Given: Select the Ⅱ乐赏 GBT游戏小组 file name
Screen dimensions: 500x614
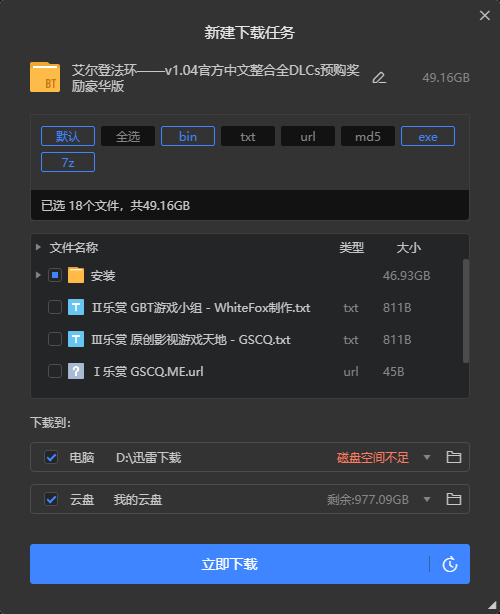Looking at the screenshot, I should (201, 308).
